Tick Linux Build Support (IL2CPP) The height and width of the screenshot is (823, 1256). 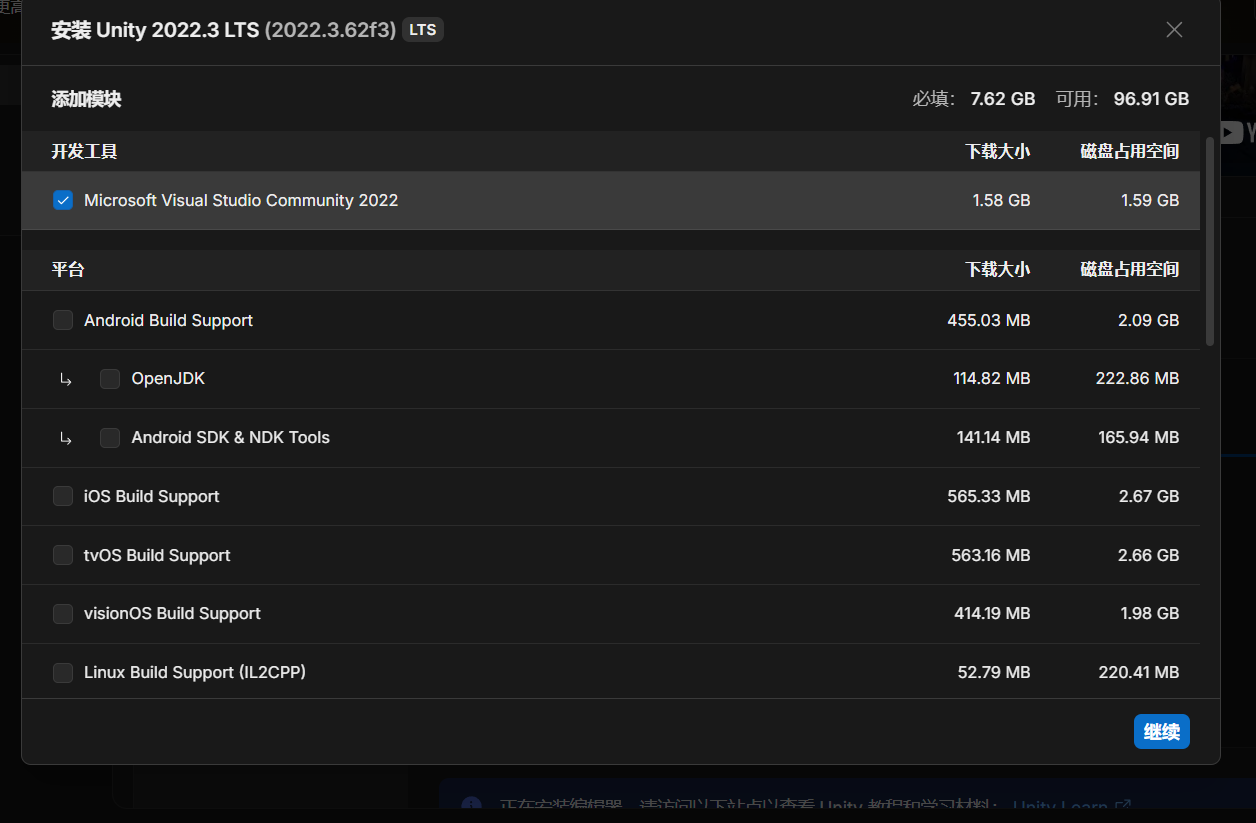[x=63, y=672]
